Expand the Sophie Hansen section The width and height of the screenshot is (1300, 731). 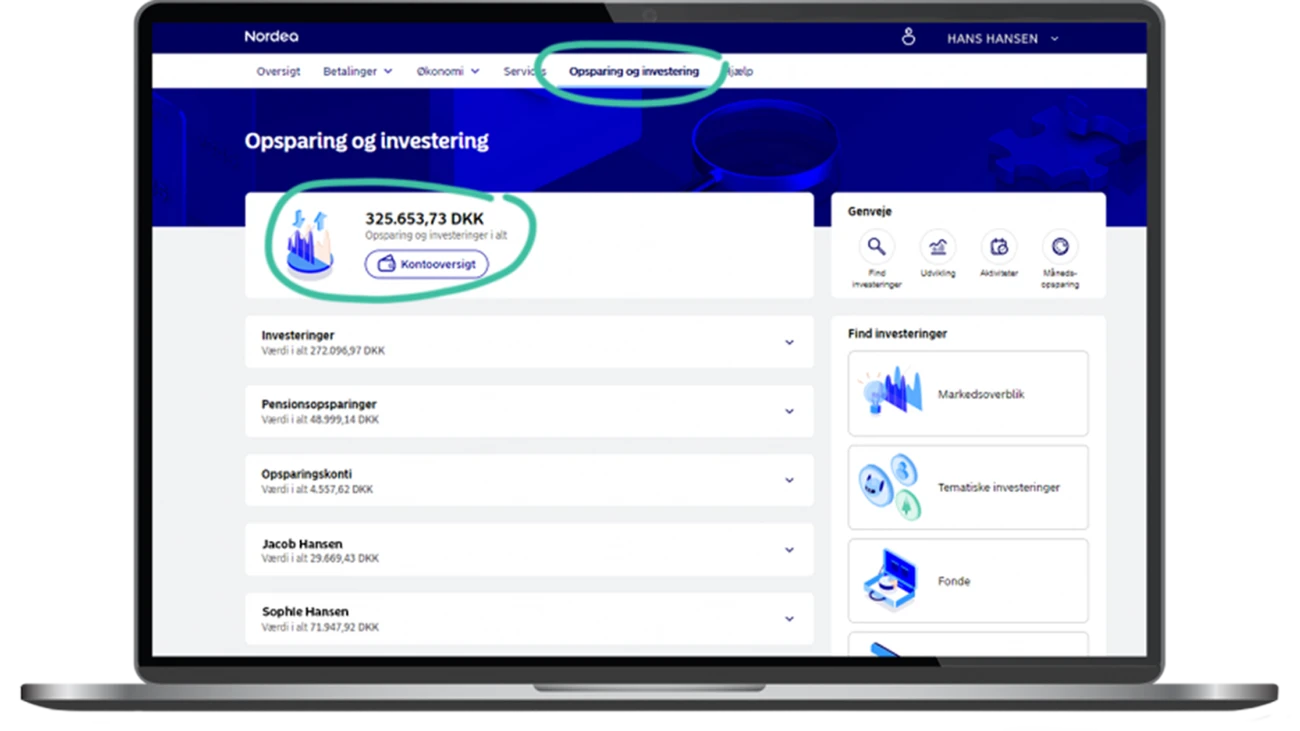coord(789,619)
